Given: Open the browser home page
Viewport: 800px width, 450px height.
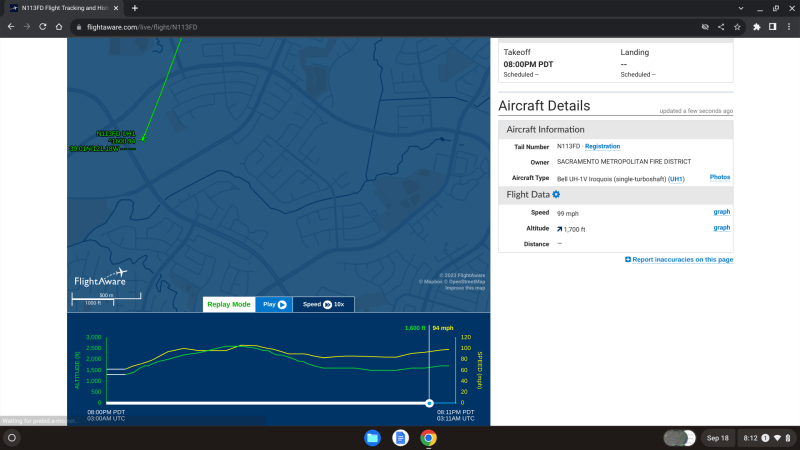Looking at the screenshot, I should (59, 27).
